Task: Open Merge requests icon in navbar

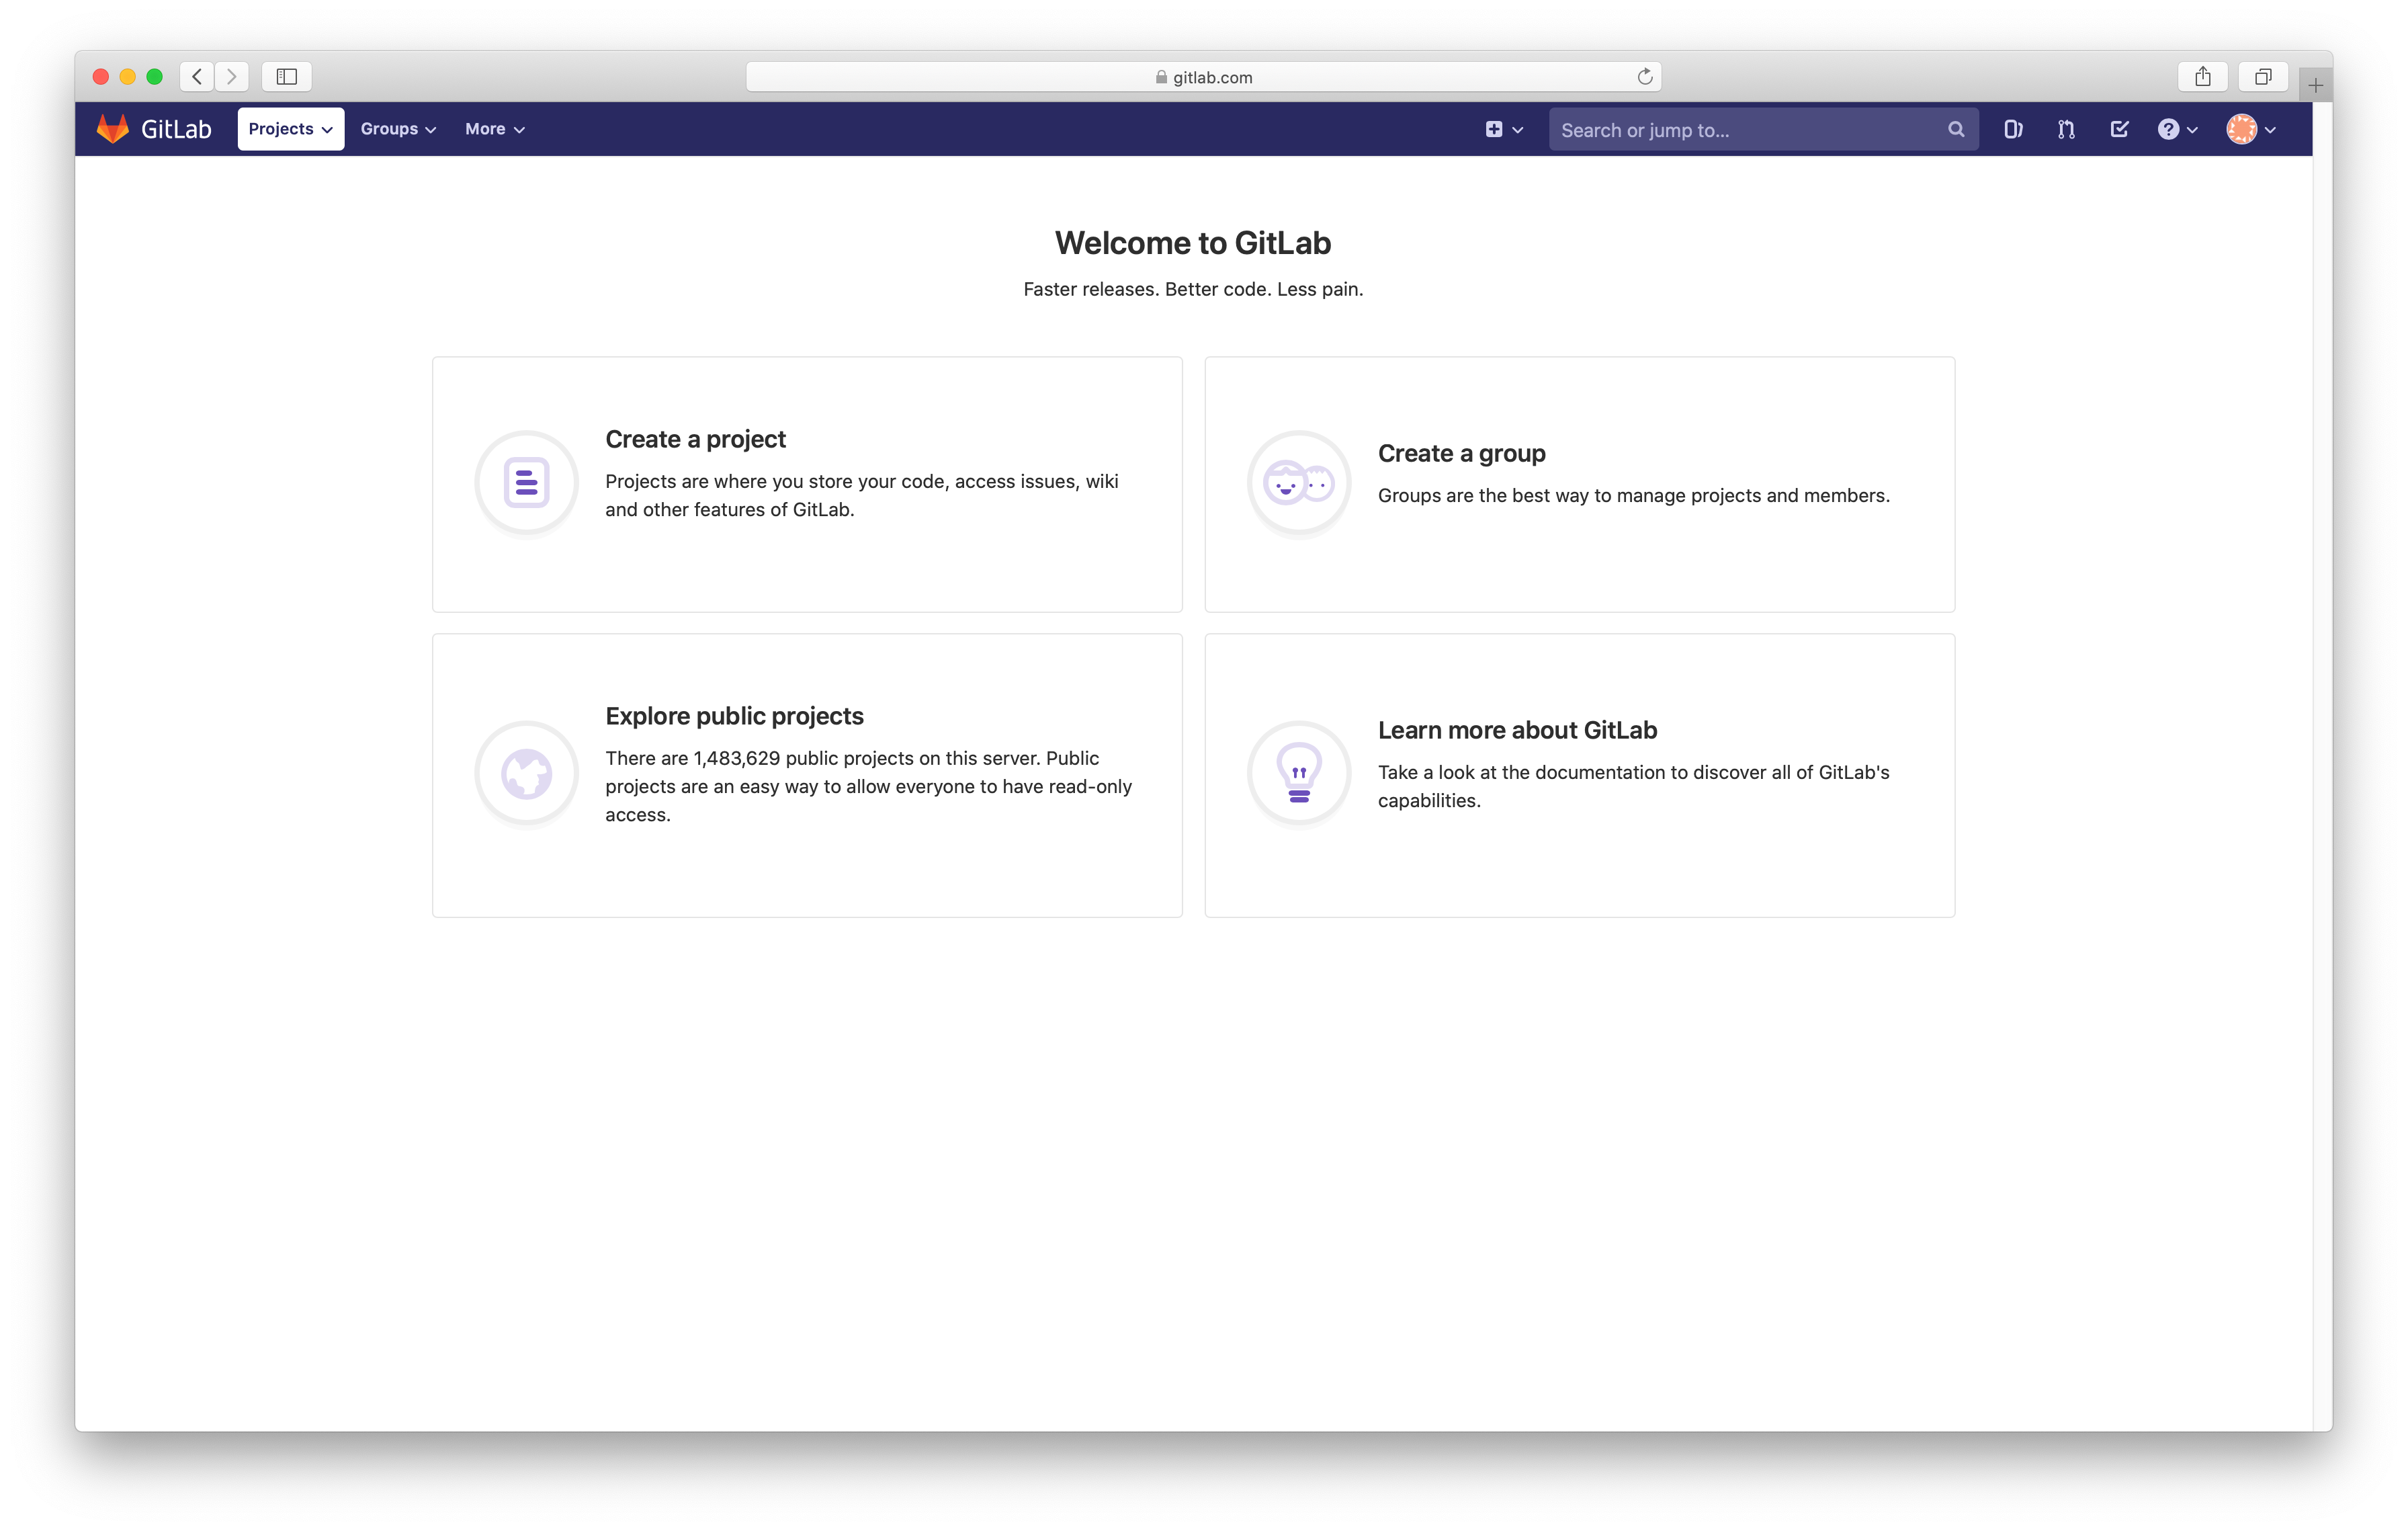Action: point(2066,129)
